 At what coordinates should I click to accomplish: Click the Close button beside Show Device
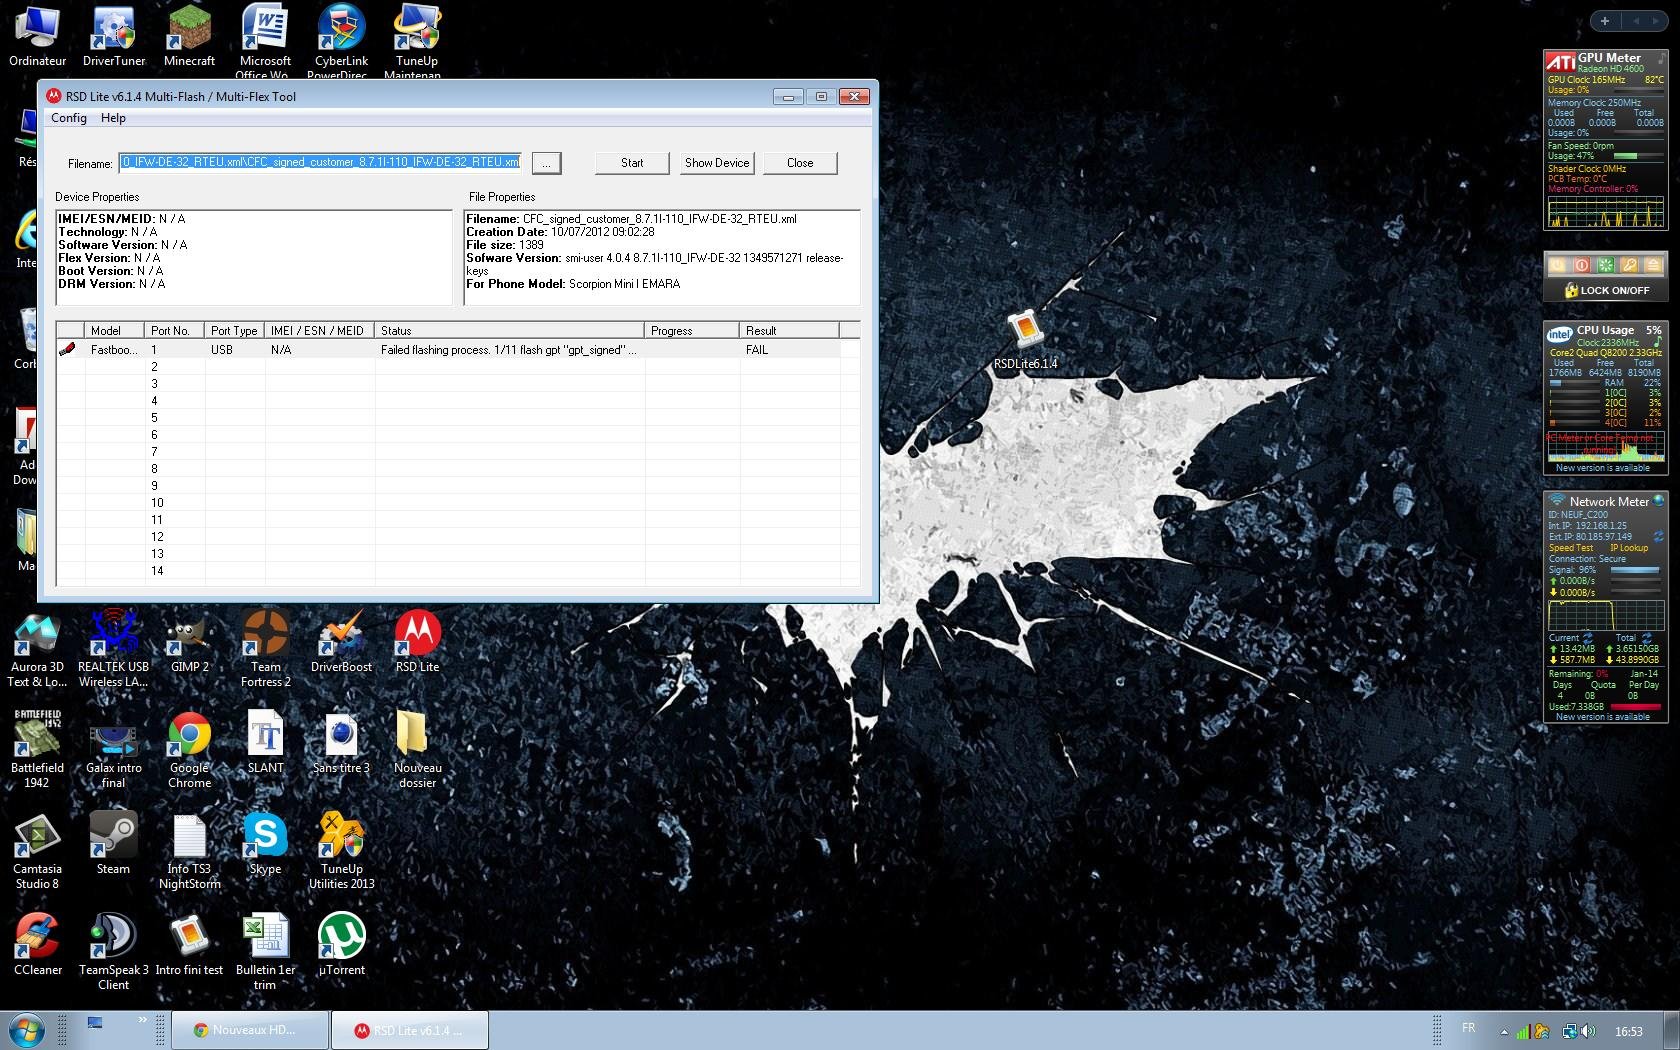tap(800, 163)
